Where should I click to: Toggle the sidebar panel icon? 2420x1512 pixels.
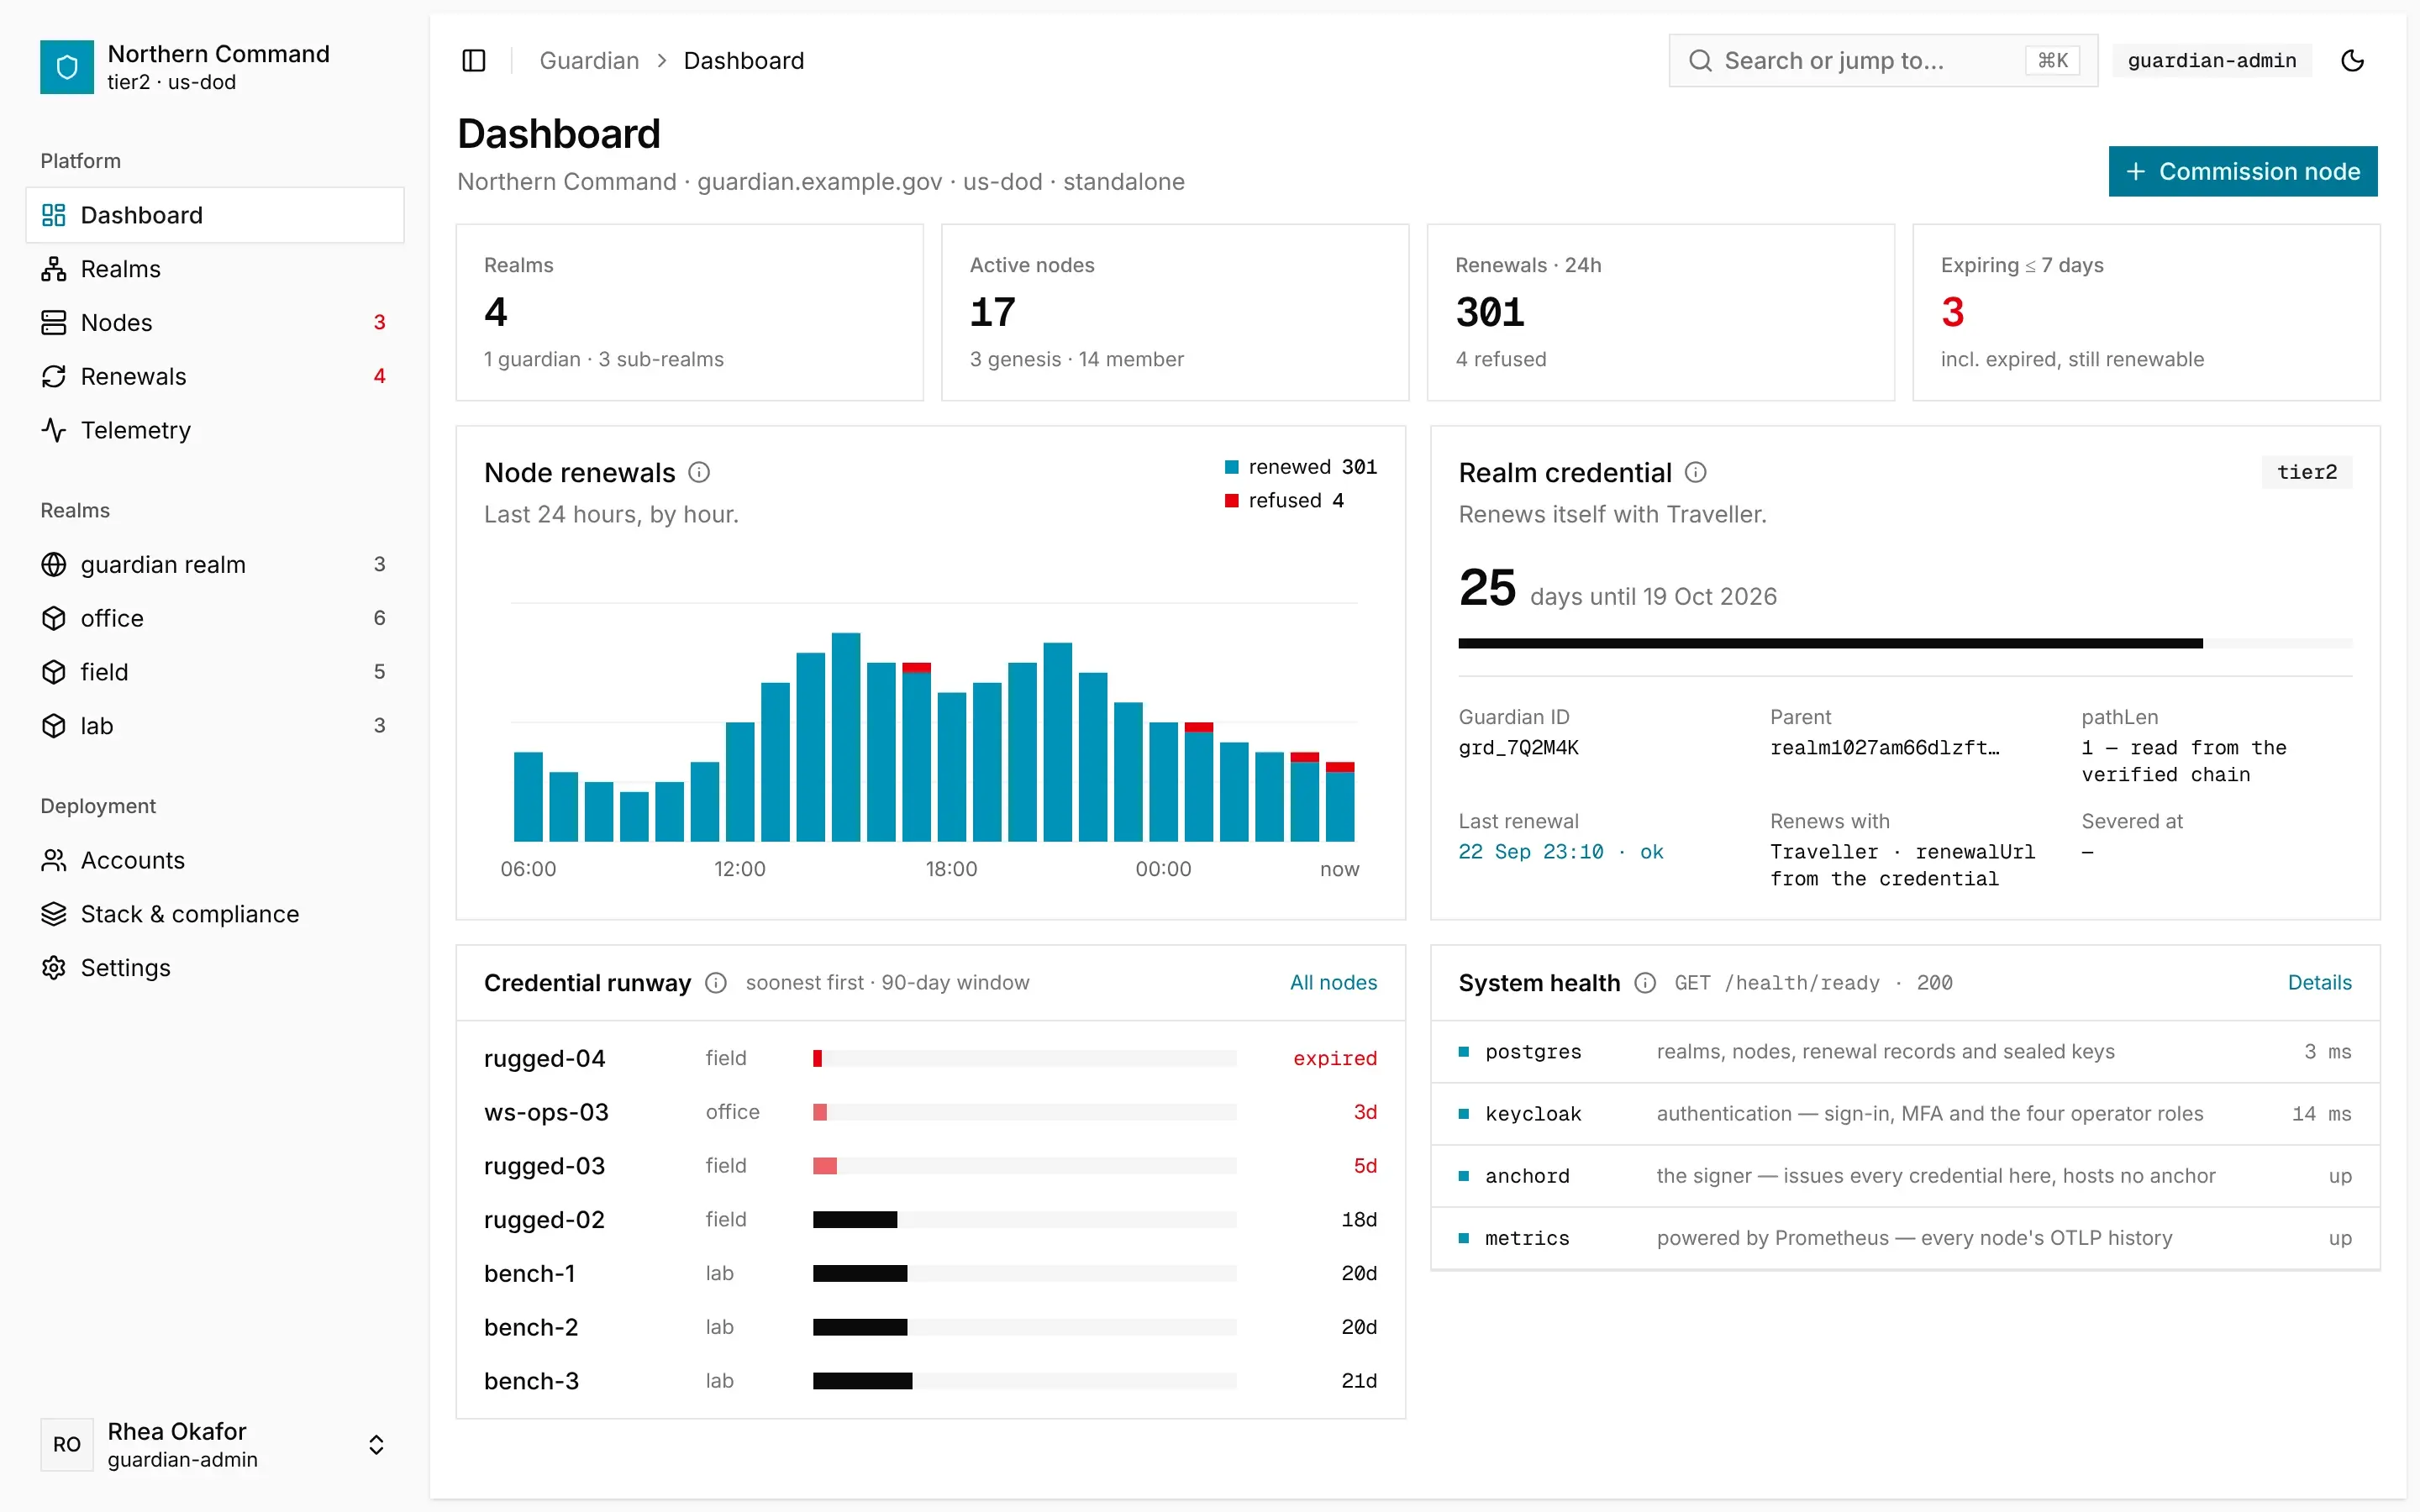coord(474,61)
